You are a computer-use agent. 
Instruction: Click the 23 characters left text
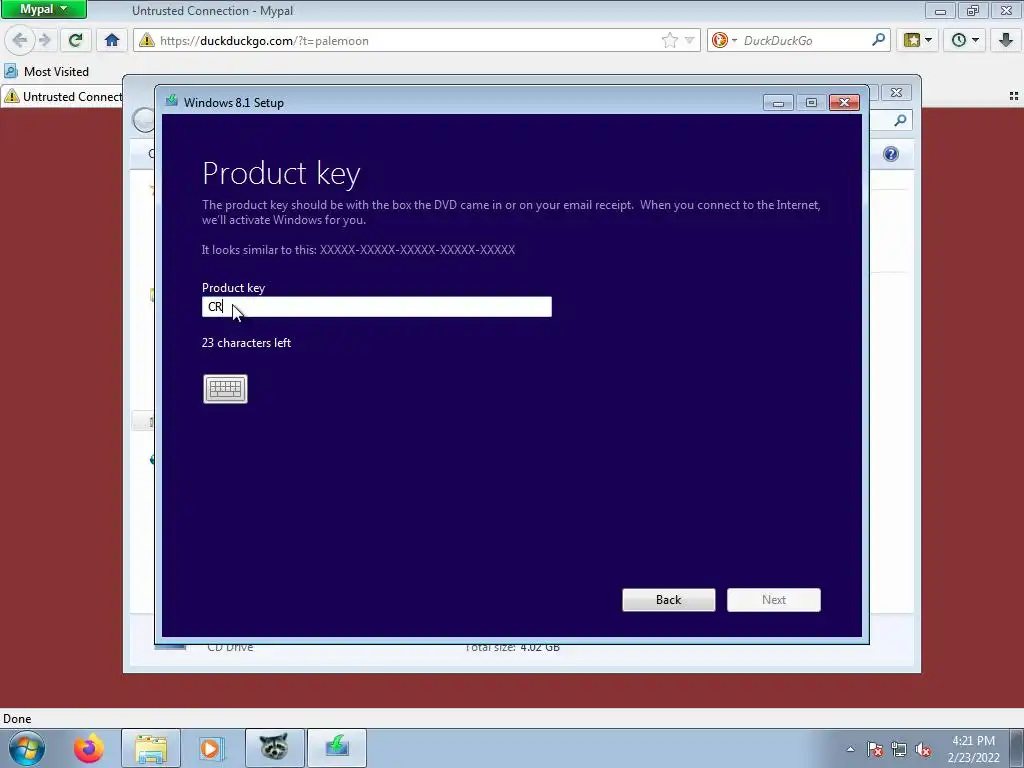click(x=246, y=343)
